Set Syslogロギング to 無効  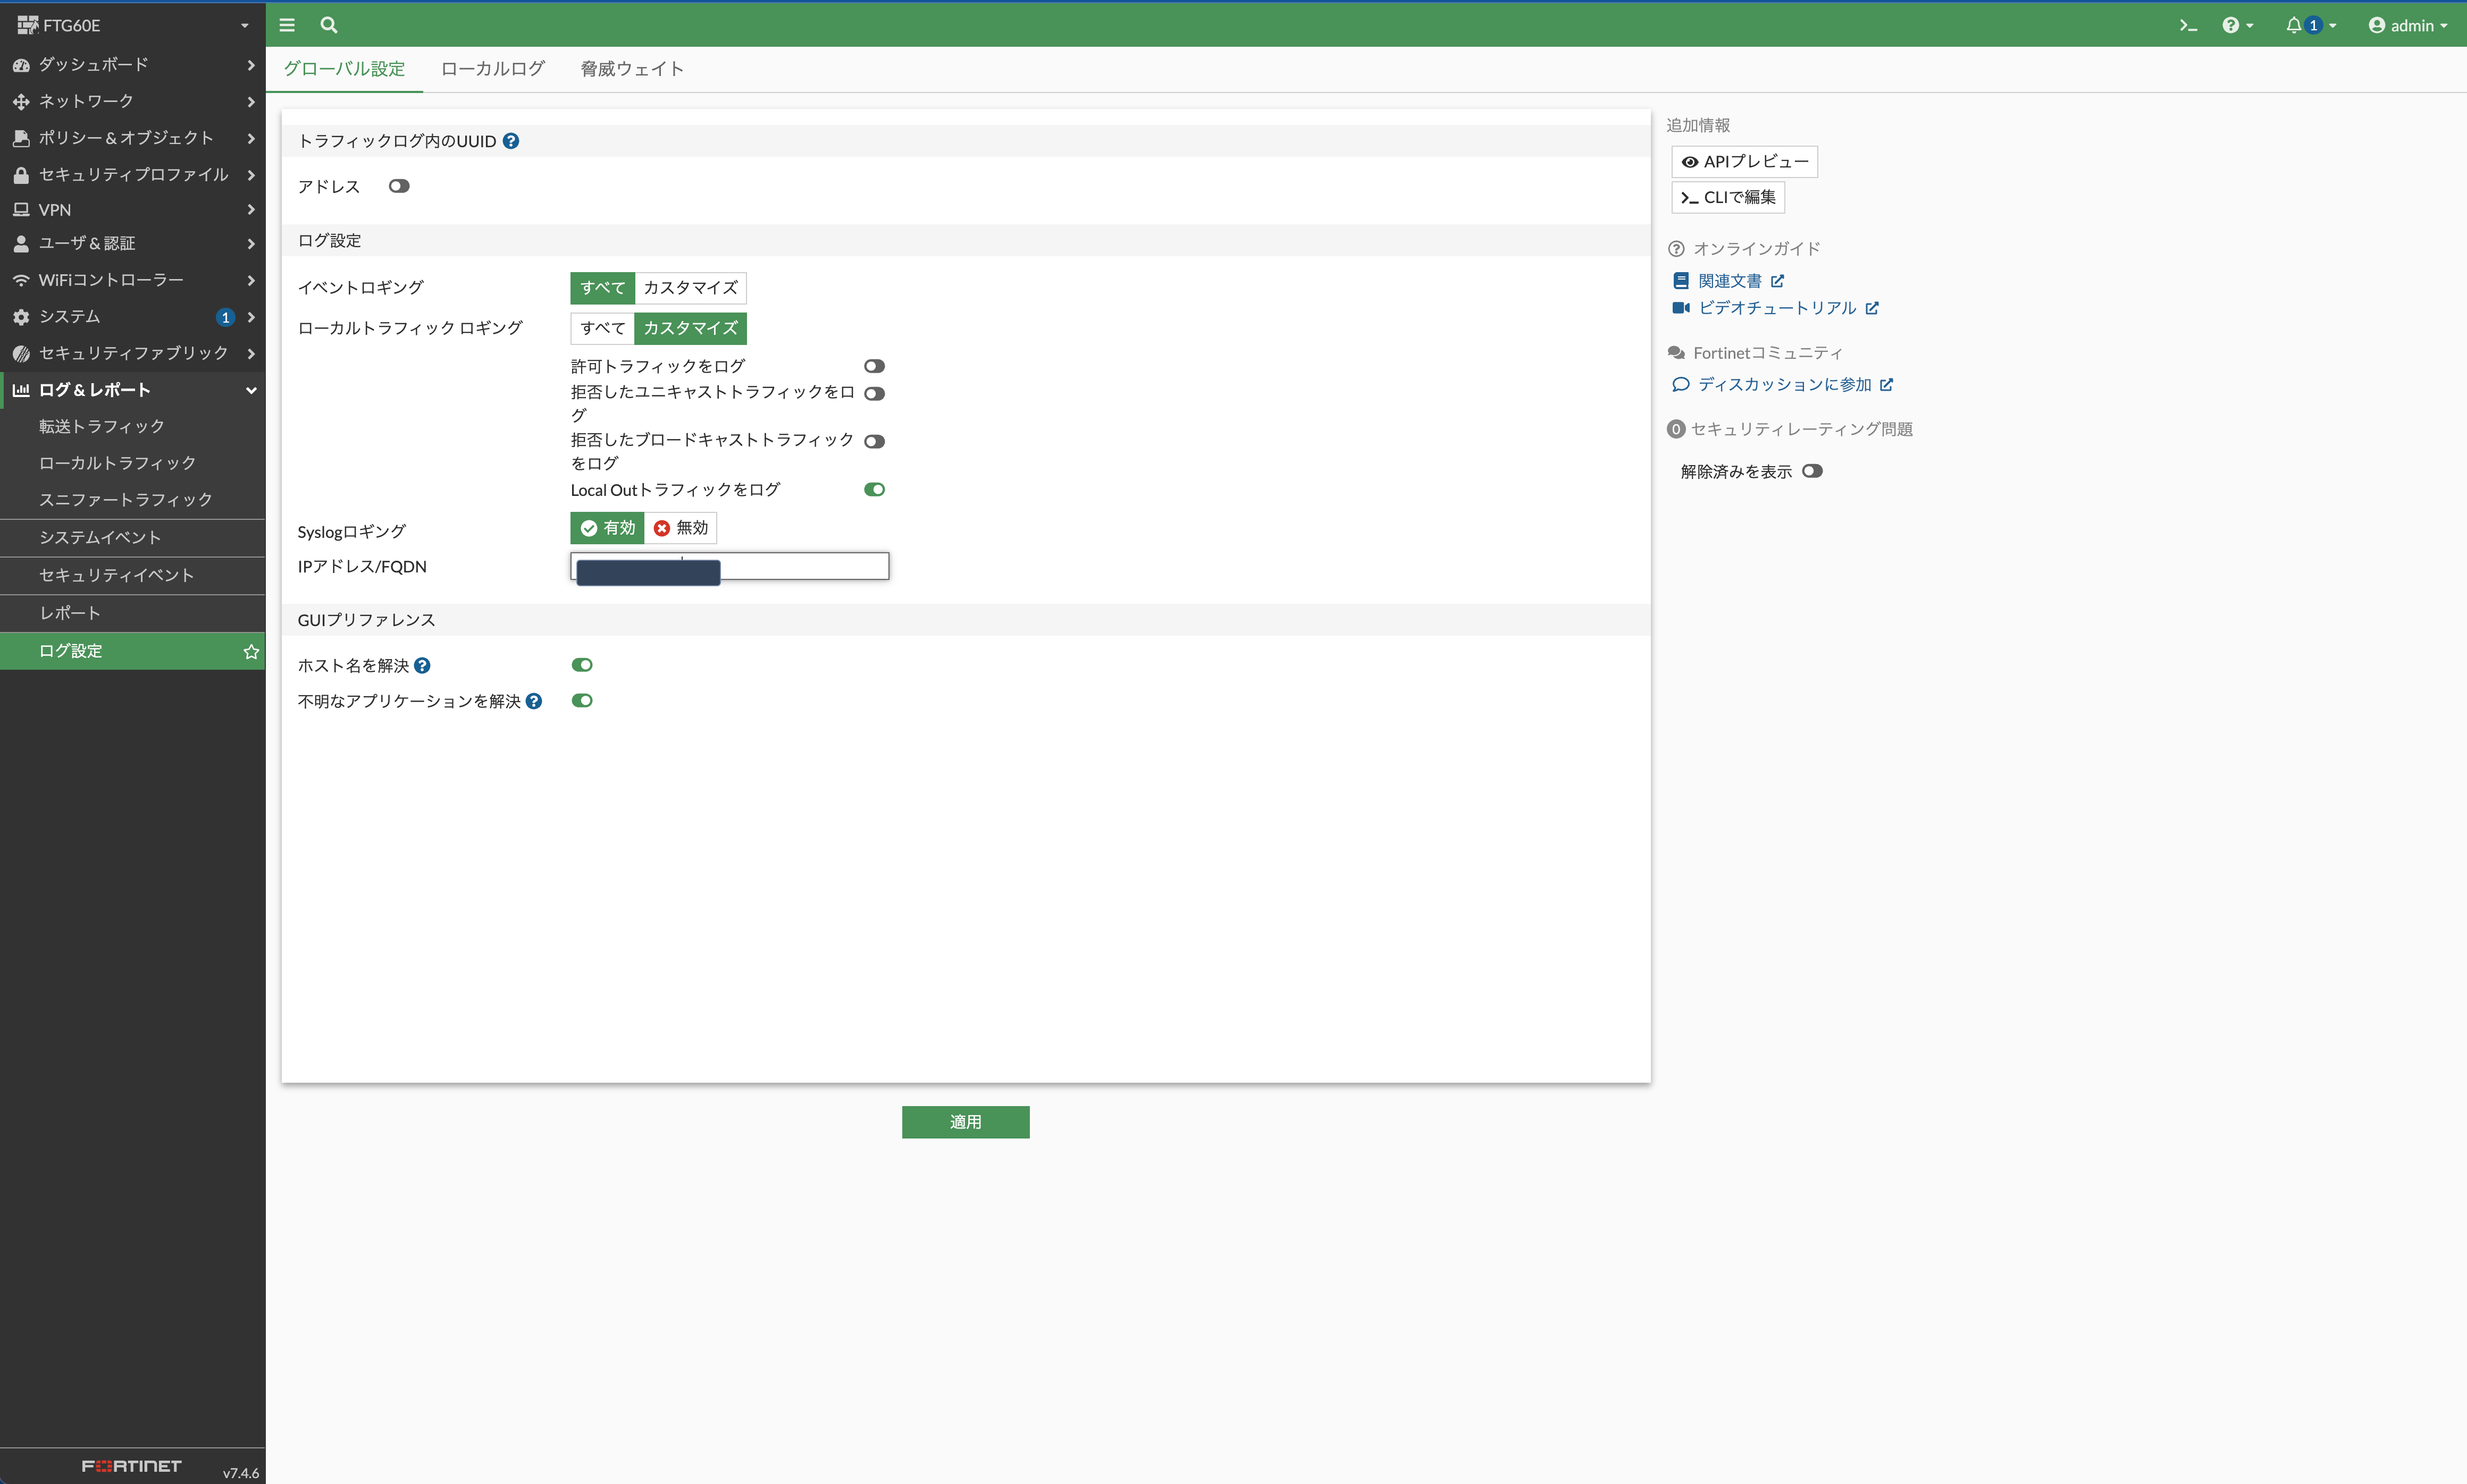pos(680,528)
